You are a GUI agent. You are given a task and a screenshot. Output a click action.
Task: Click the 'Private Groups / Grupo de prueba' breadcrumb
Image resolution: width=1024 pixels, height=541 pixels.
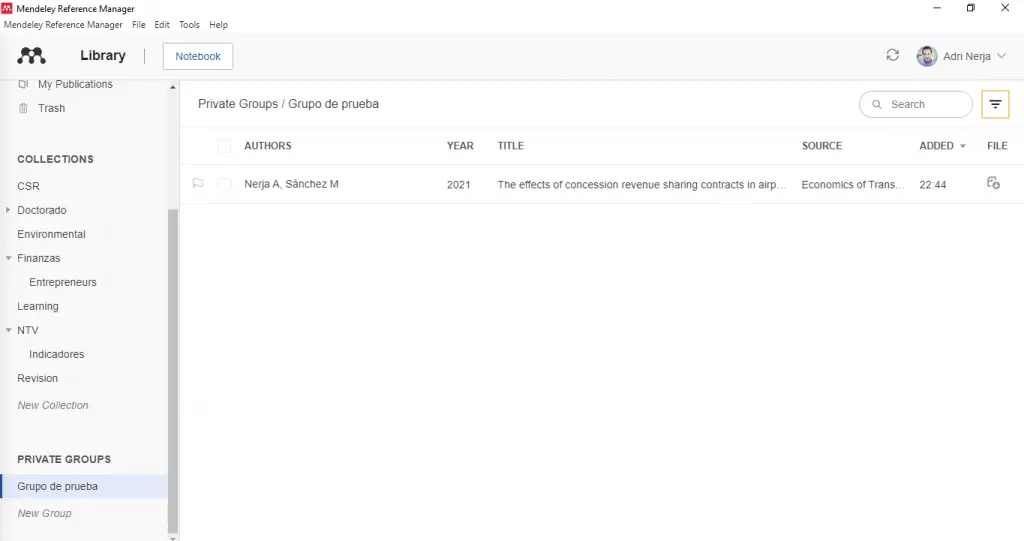point(288,104)
